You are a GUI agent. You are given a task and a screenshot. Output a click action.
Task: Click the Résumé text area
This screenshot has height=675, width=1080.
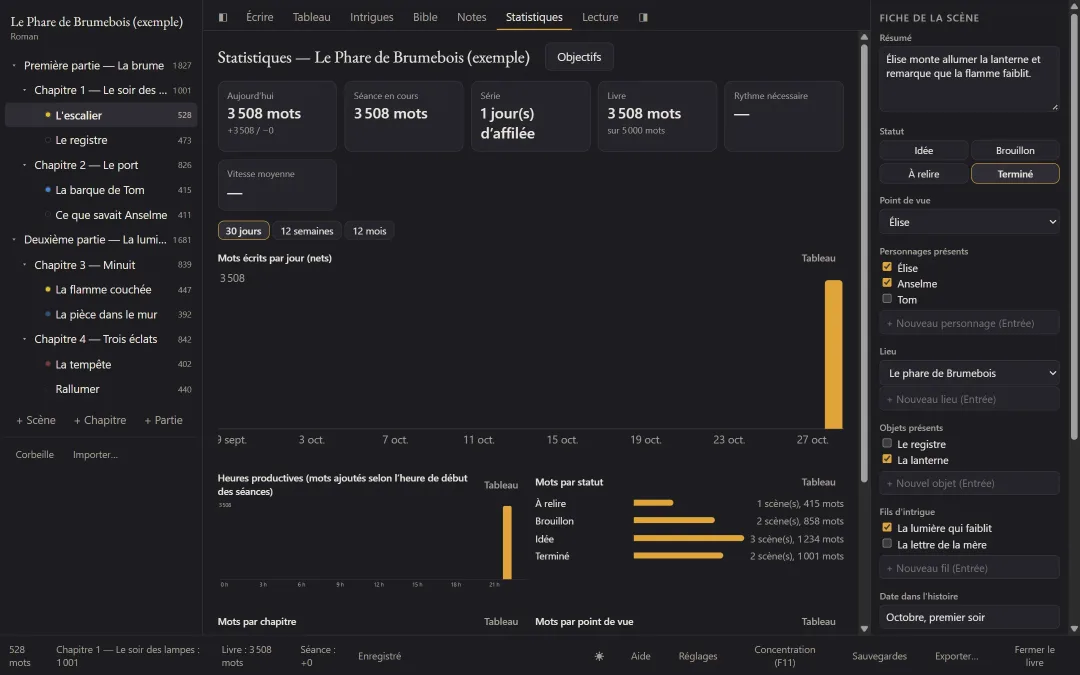pos(969,79)
